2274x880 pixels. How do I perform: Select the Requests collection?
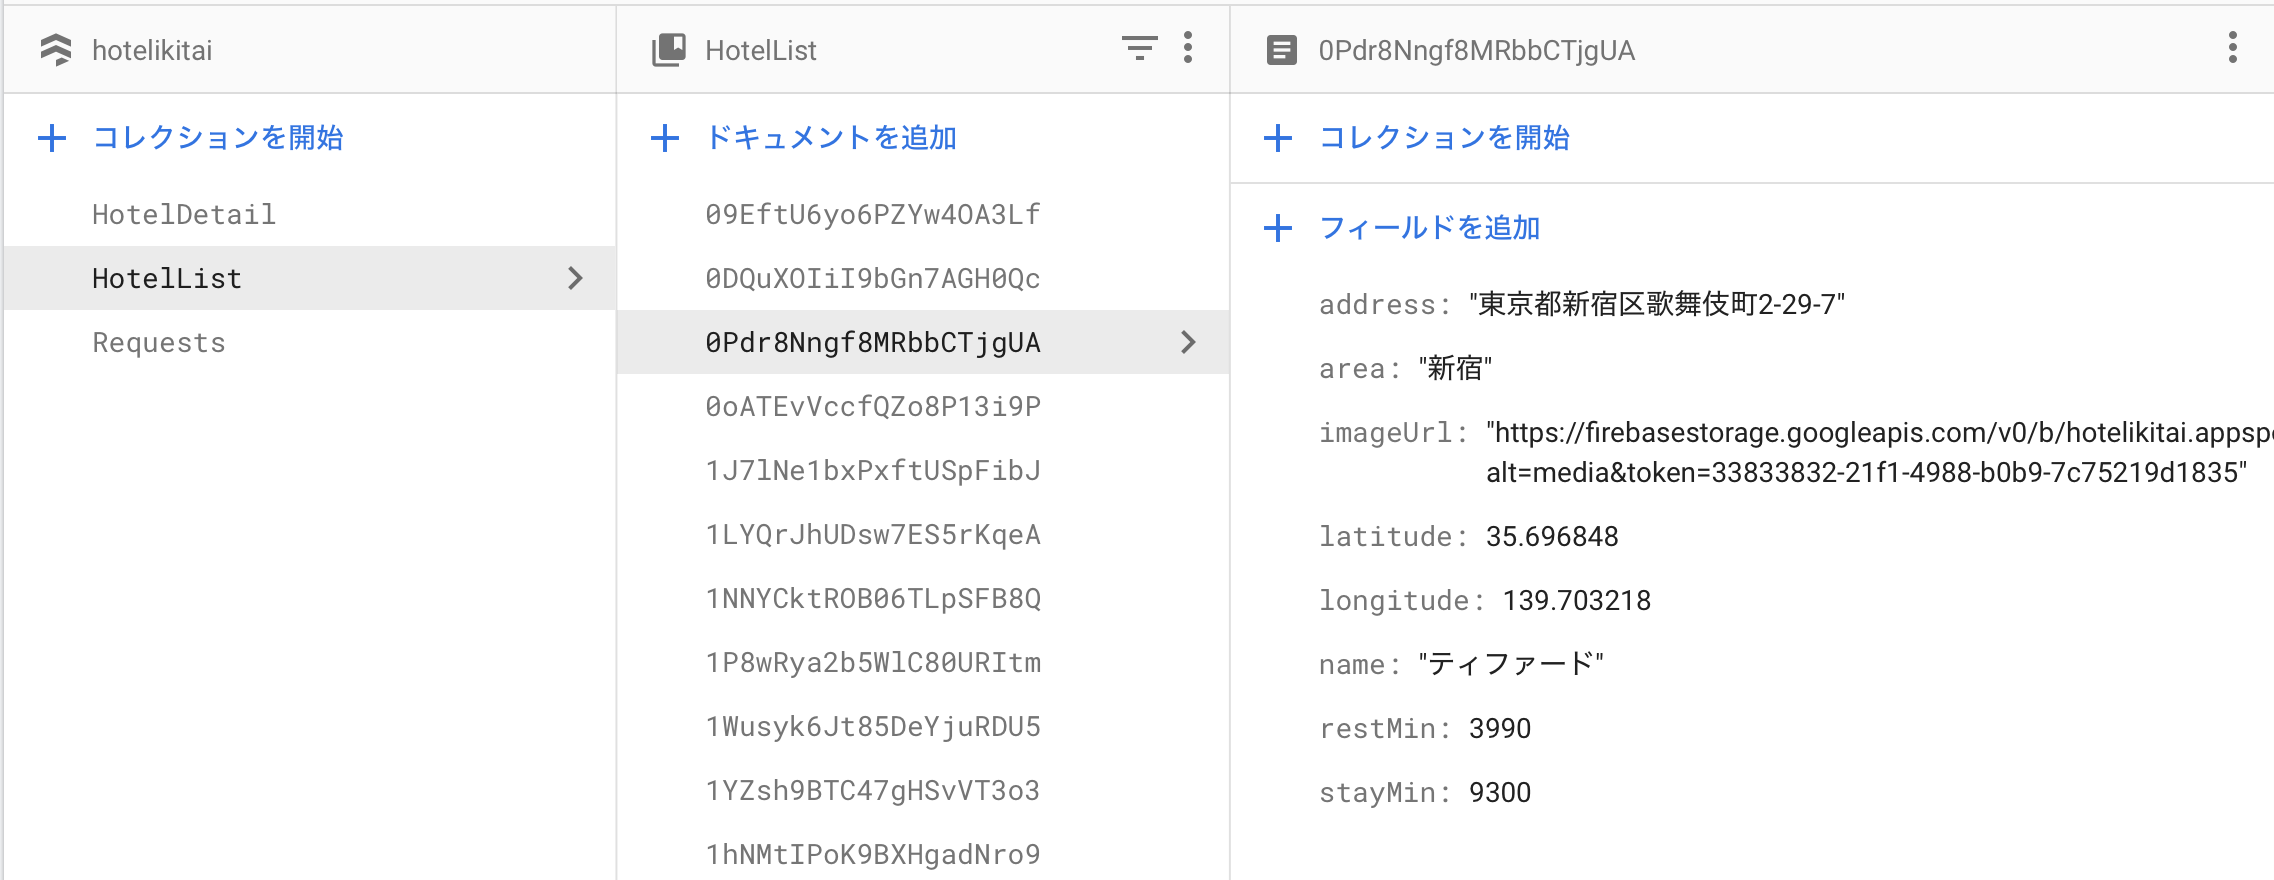click(158, 341)
